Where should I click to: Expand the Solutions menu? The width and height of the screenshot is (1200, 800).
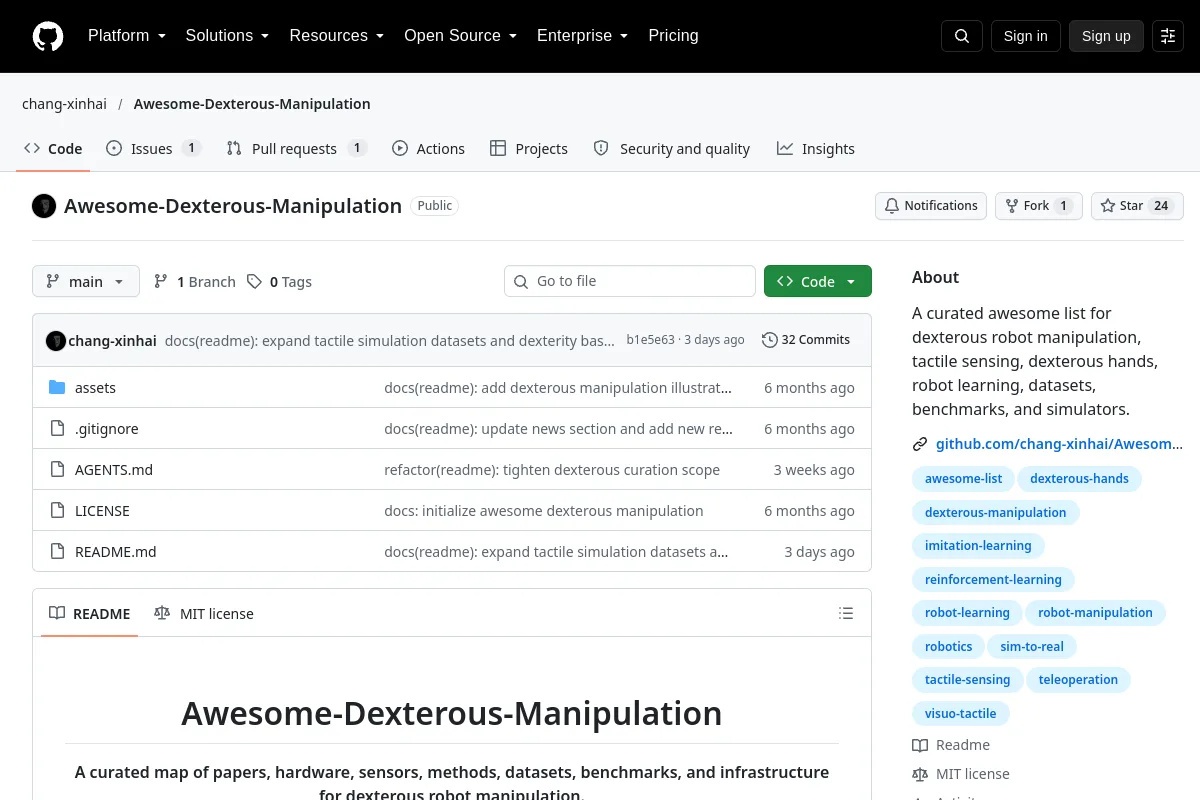(227, 36)
